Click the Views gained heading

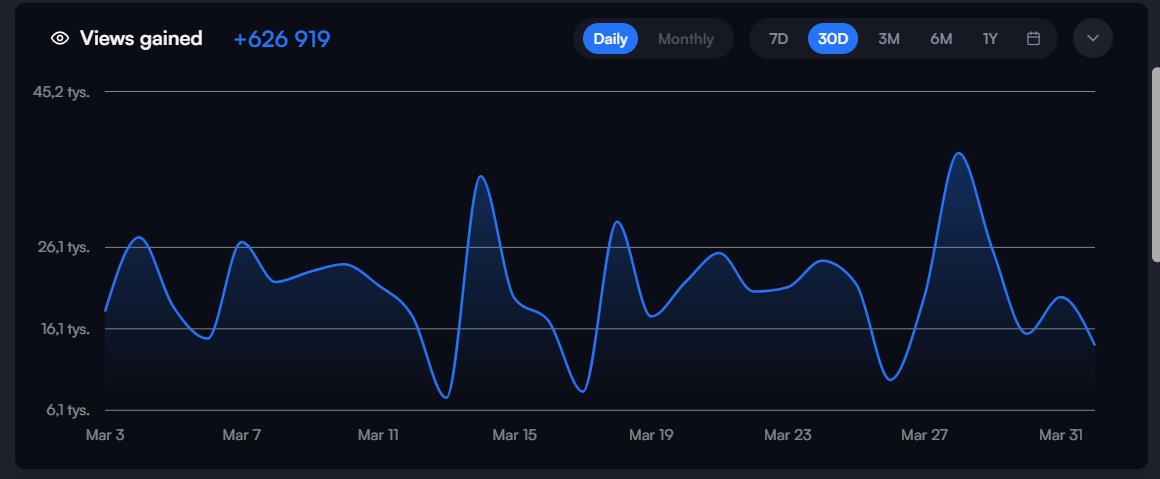(141, 38)
